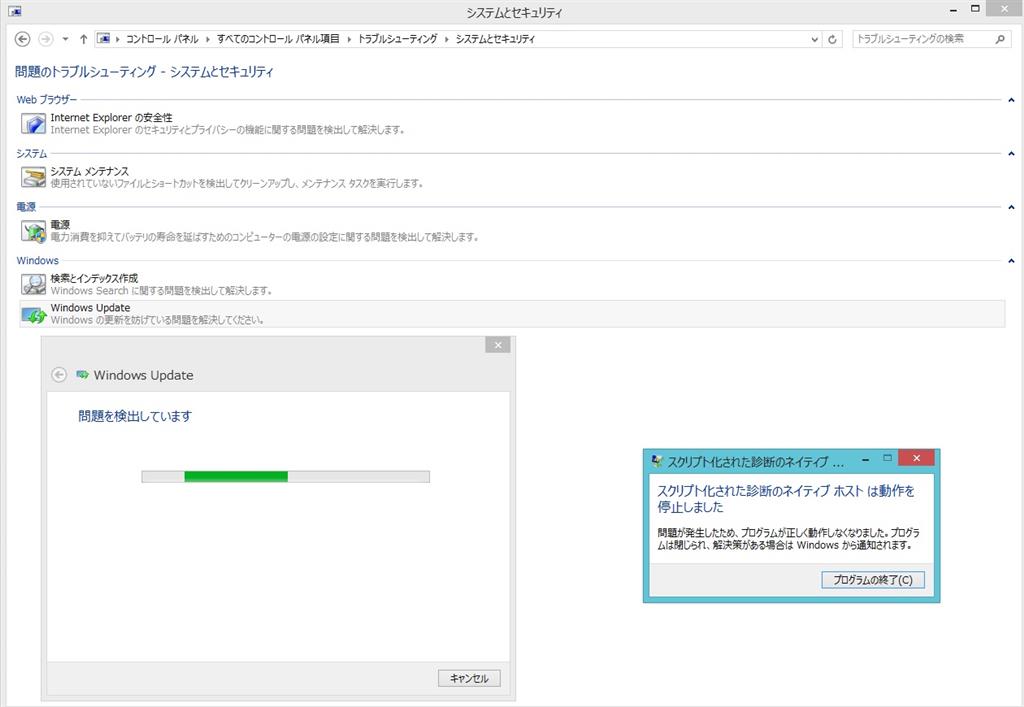Go back with the address bar back arrow
Viewport: 1024px width, 707px height.
(x=22, y=39)
